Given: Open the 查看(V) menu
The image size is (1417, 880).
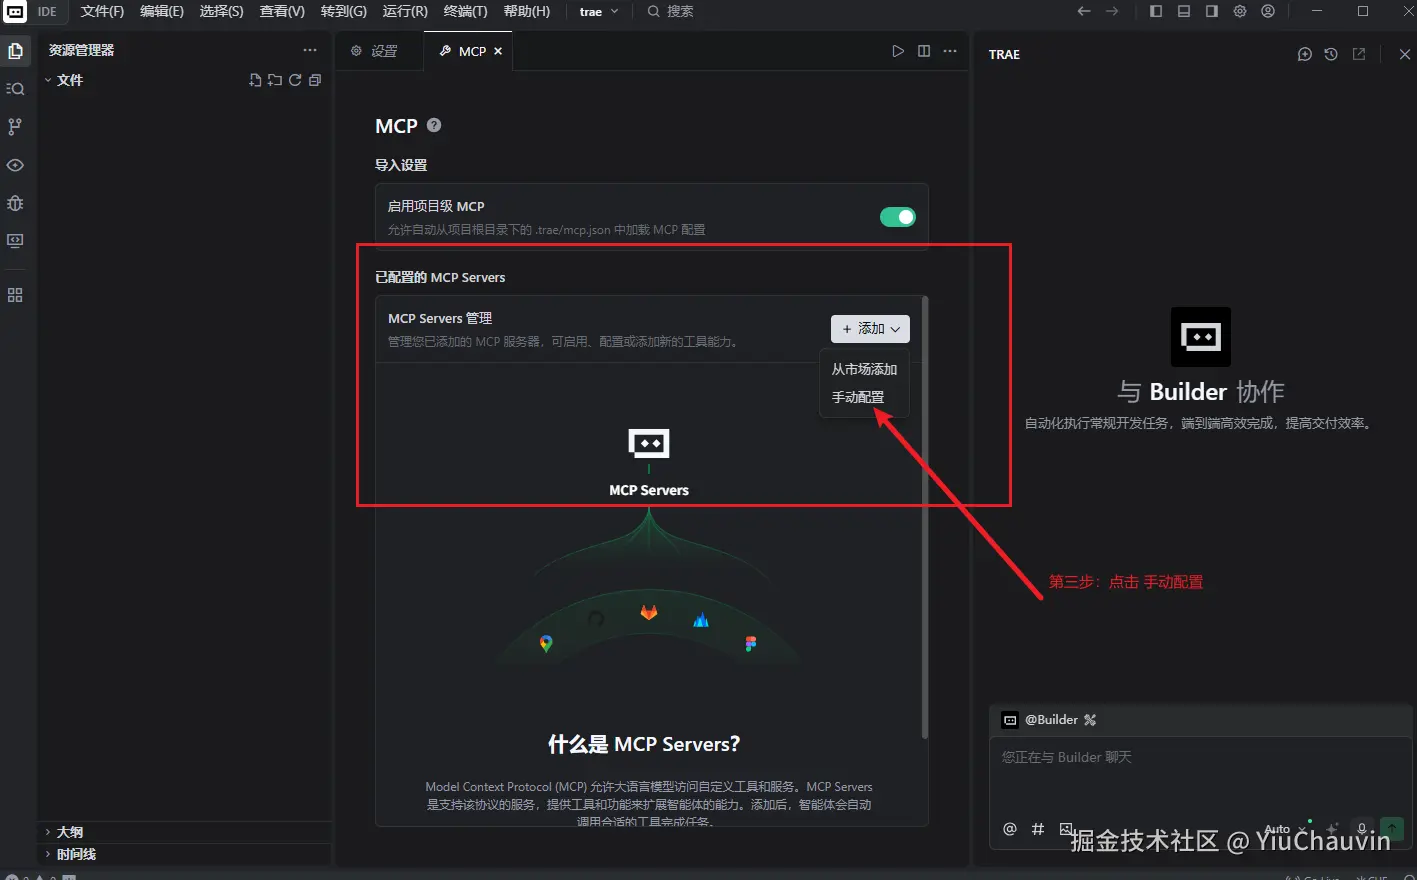Looking at the screenshot, I should coord(282,12).
